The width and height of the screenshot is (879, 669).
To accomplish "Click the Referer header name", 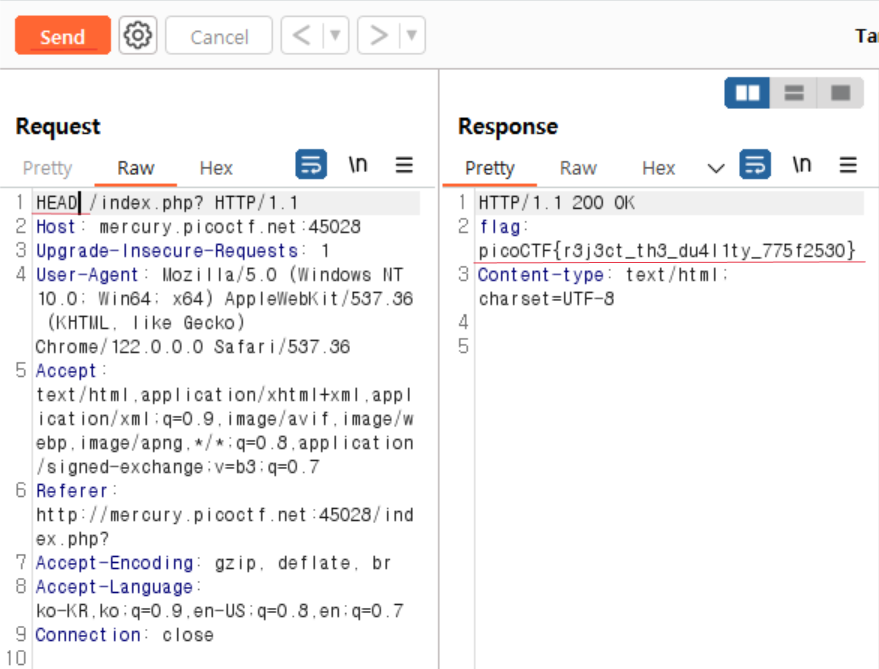I will coord(71,491).
